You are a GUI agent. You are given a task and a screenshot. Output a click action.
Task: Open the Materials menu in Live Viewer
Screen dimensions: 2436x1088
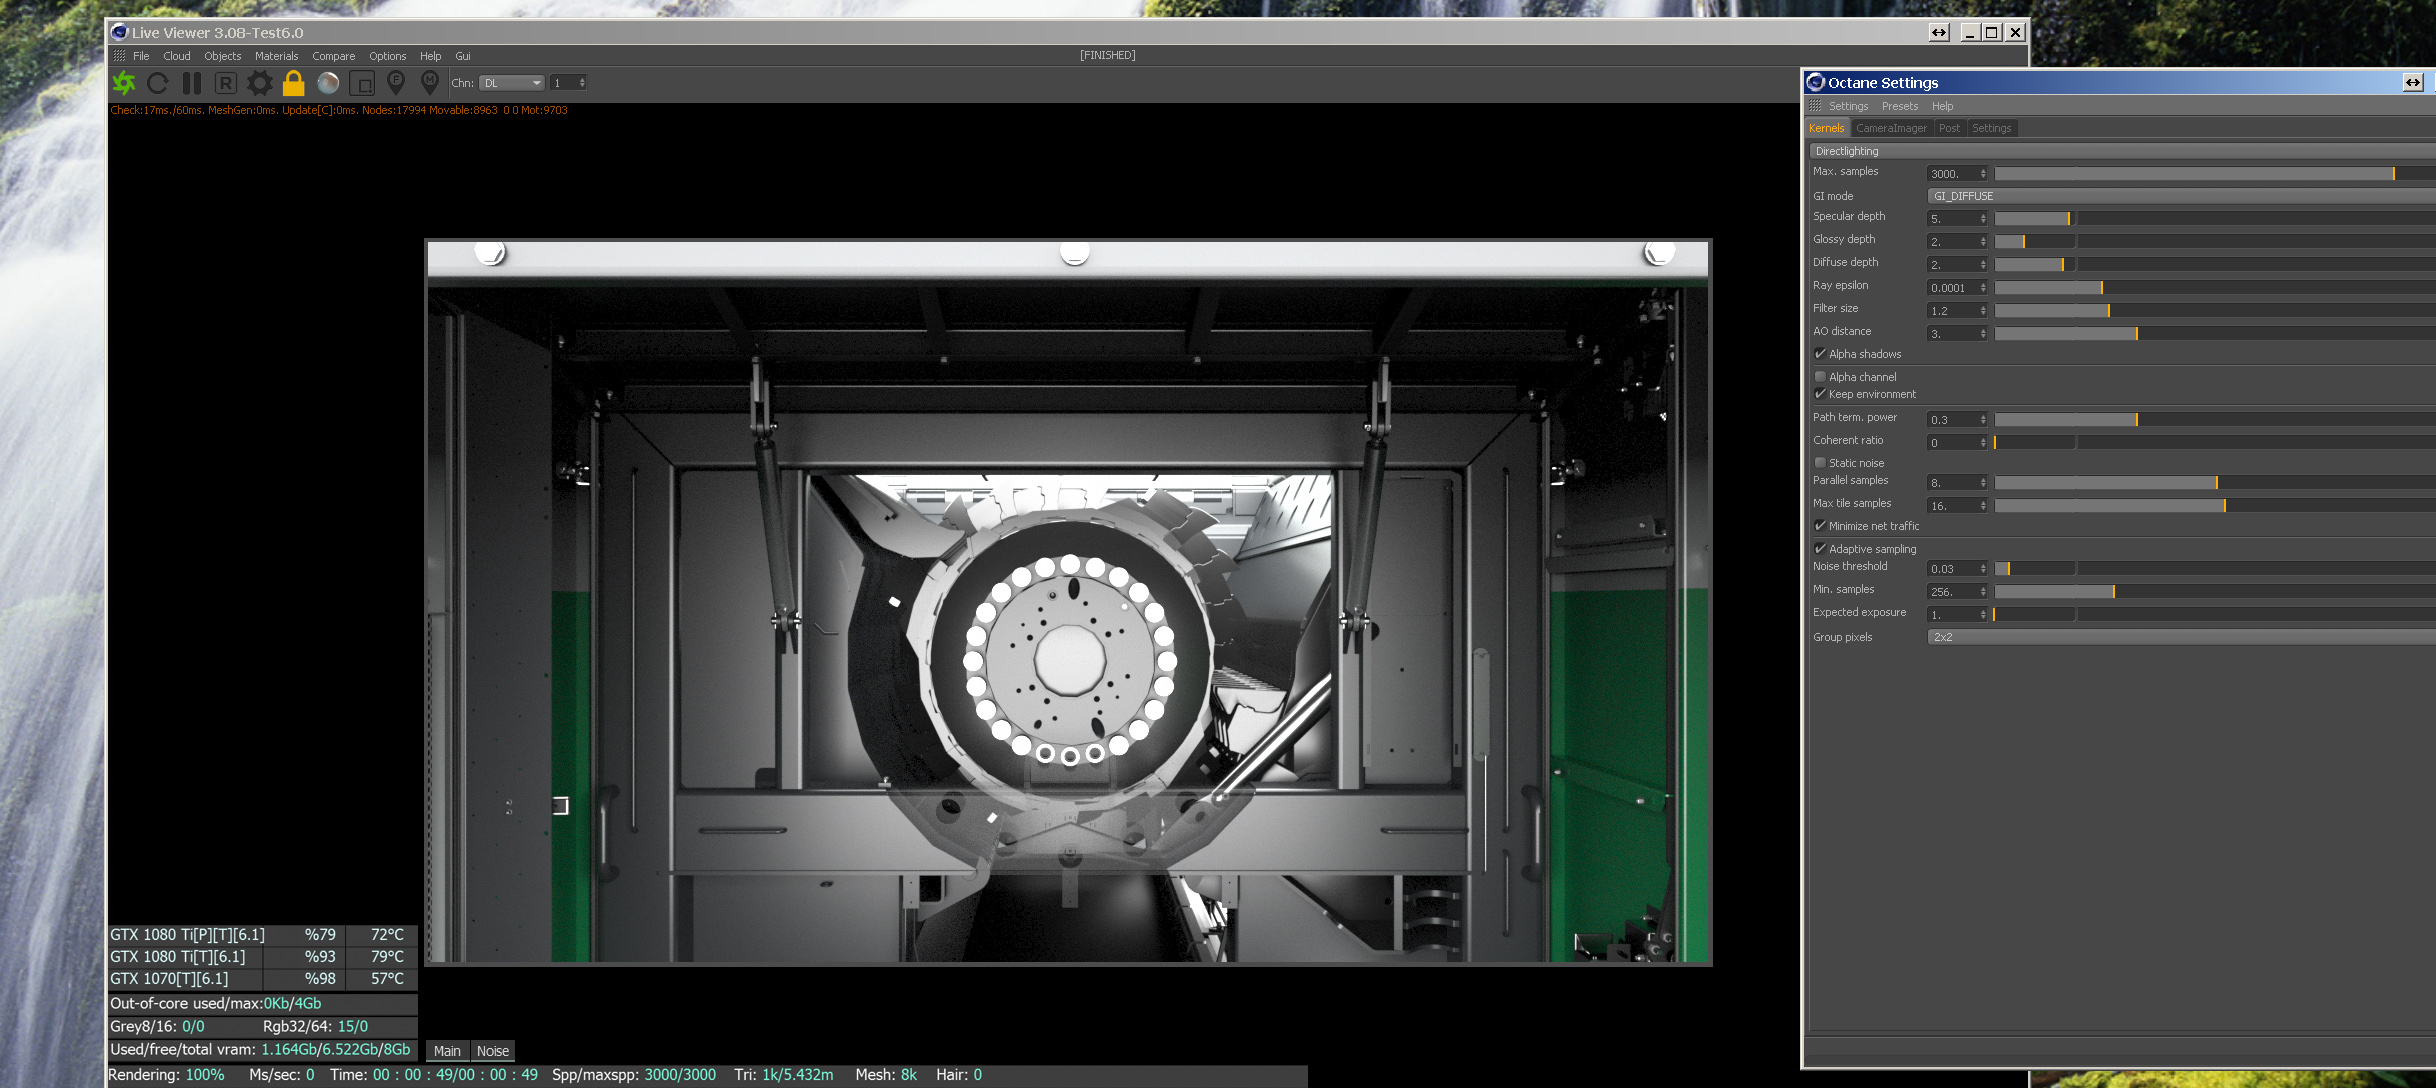coord(276,56)
